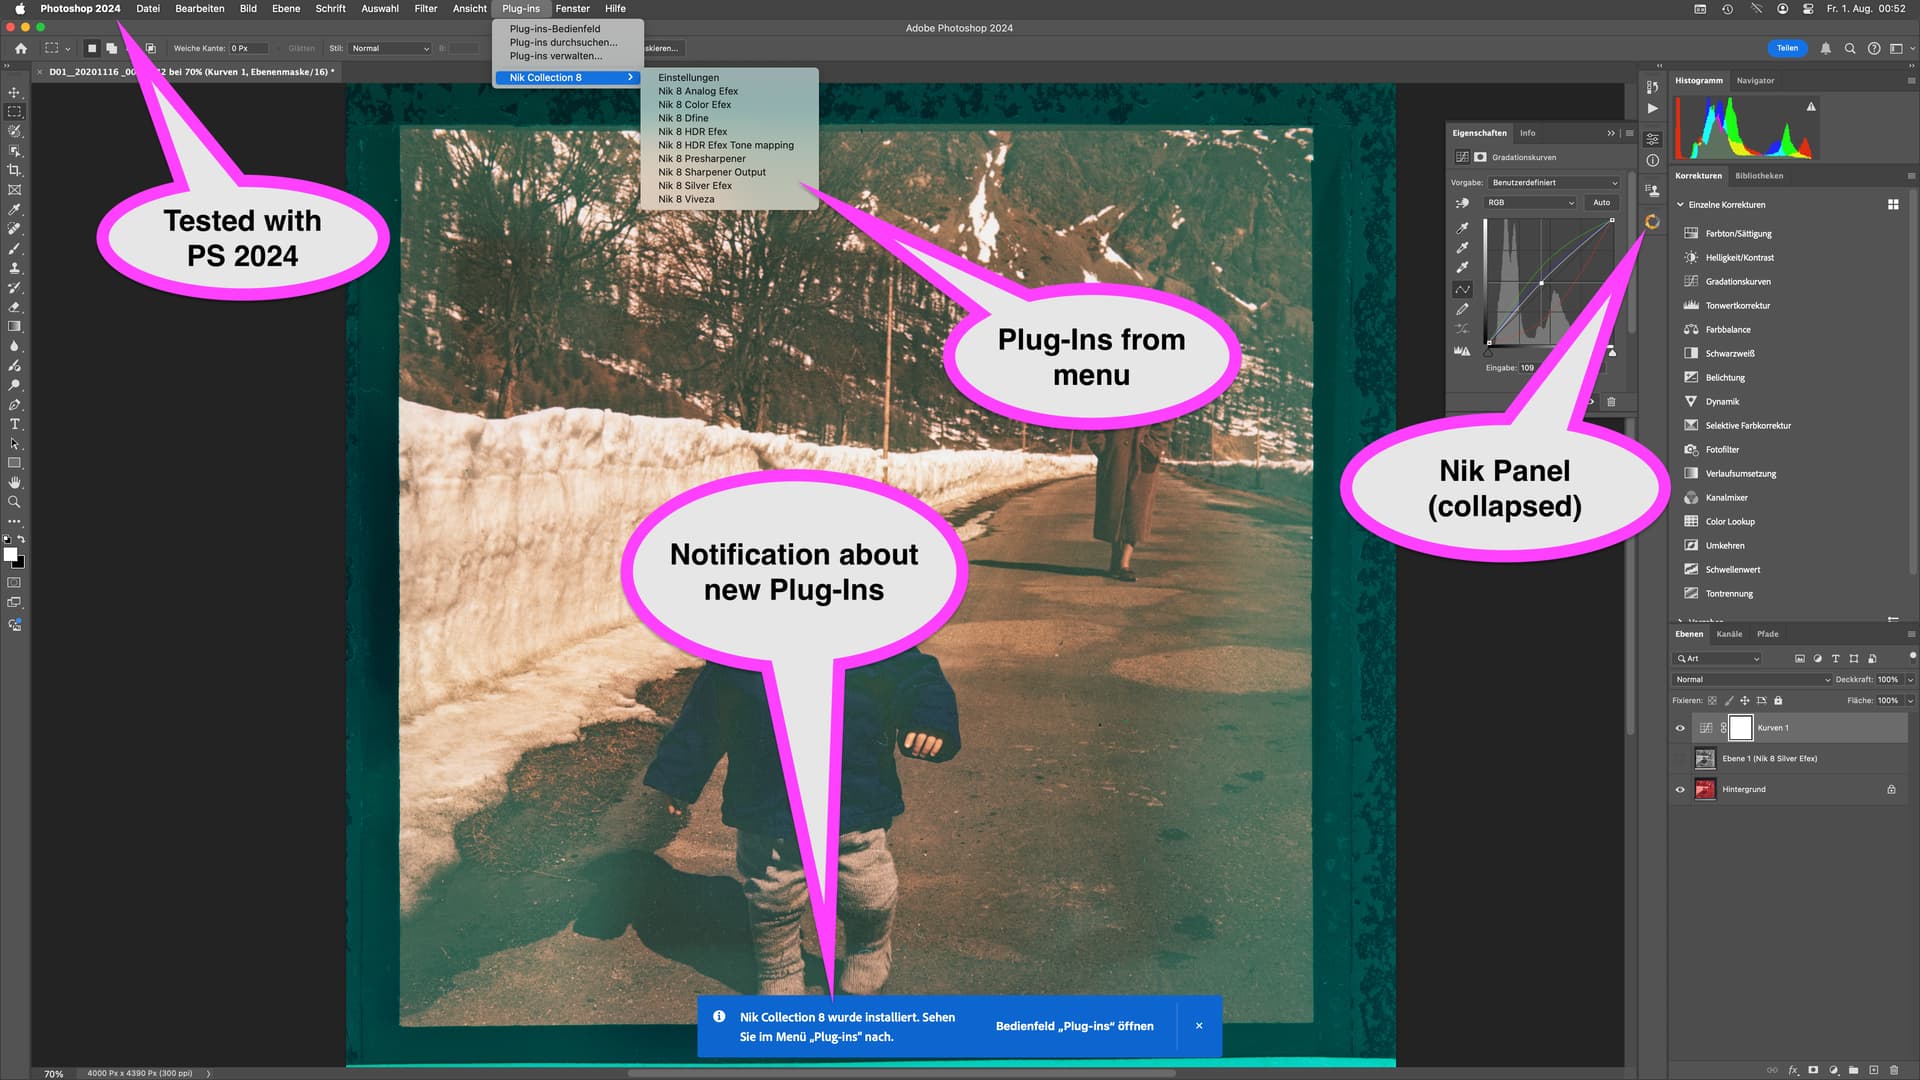Click the Home icon in options bar

pos(20,48)
